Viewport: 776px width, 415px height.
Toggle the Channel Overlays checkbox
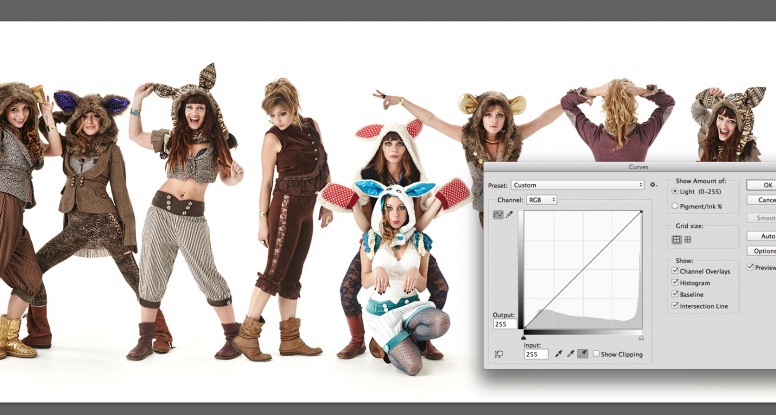click(675, 271)
